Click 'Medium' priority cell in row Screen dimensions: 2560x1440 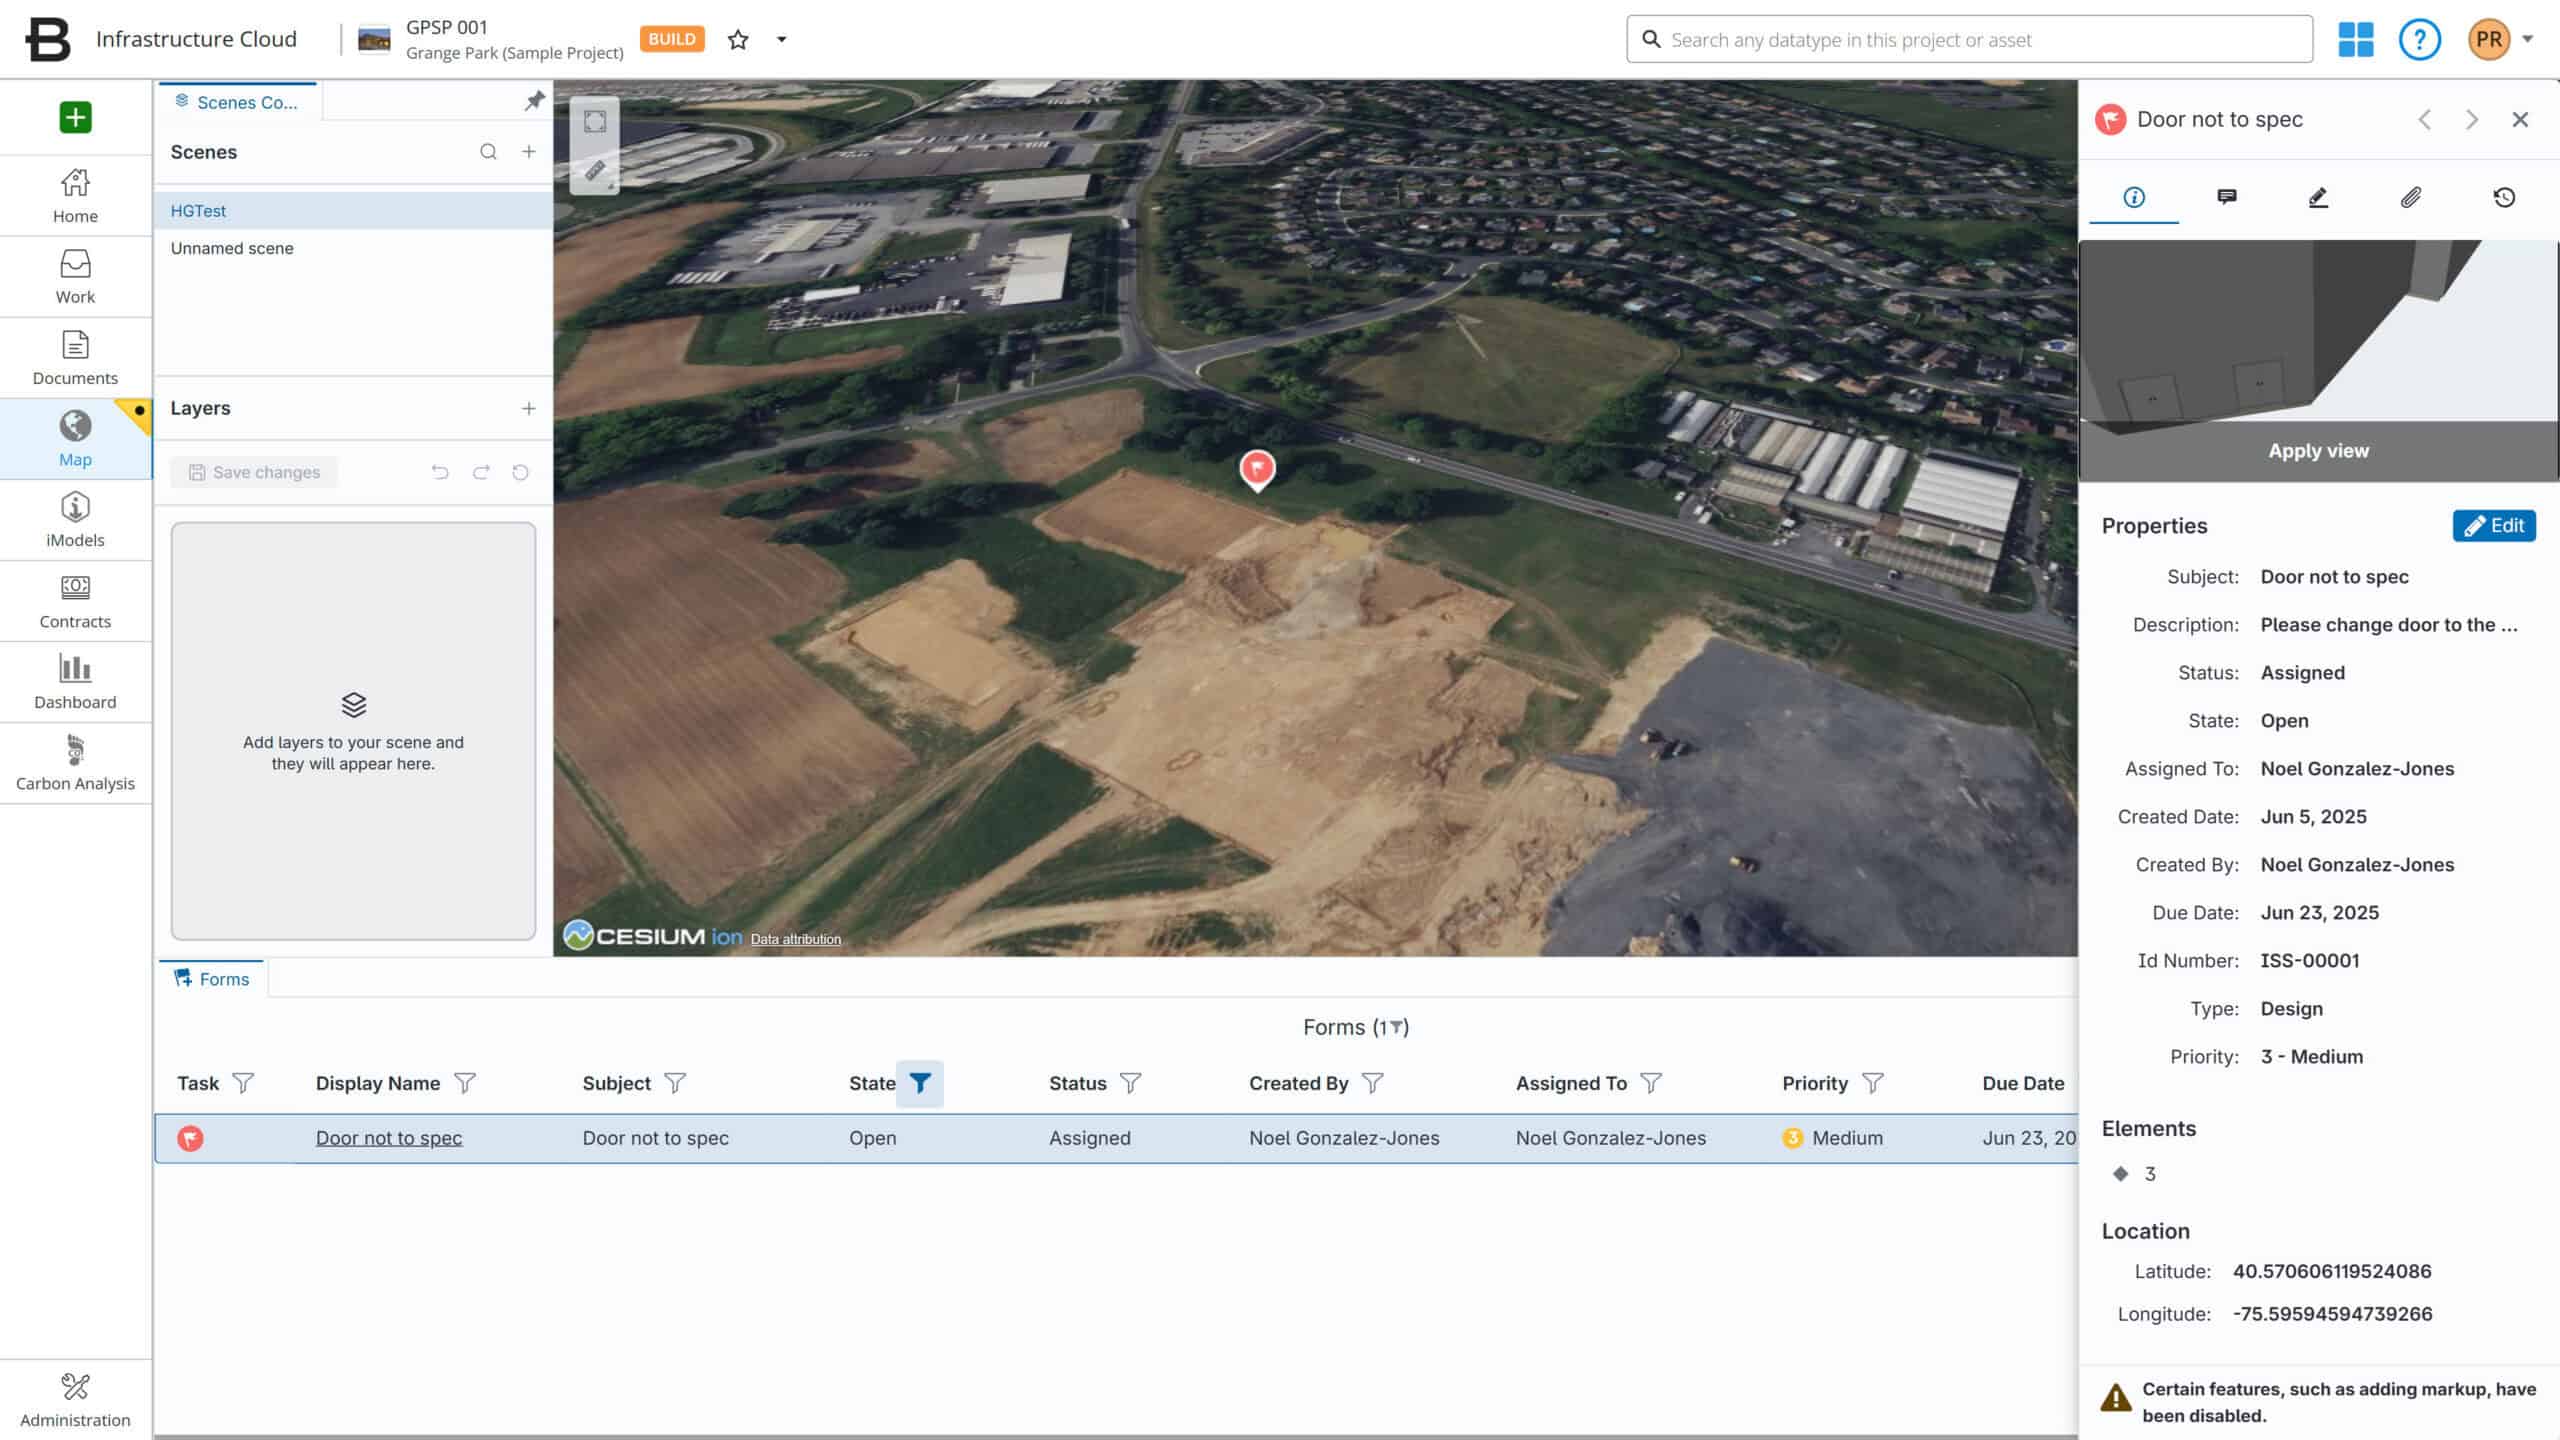click(x=1832, y=1138)
